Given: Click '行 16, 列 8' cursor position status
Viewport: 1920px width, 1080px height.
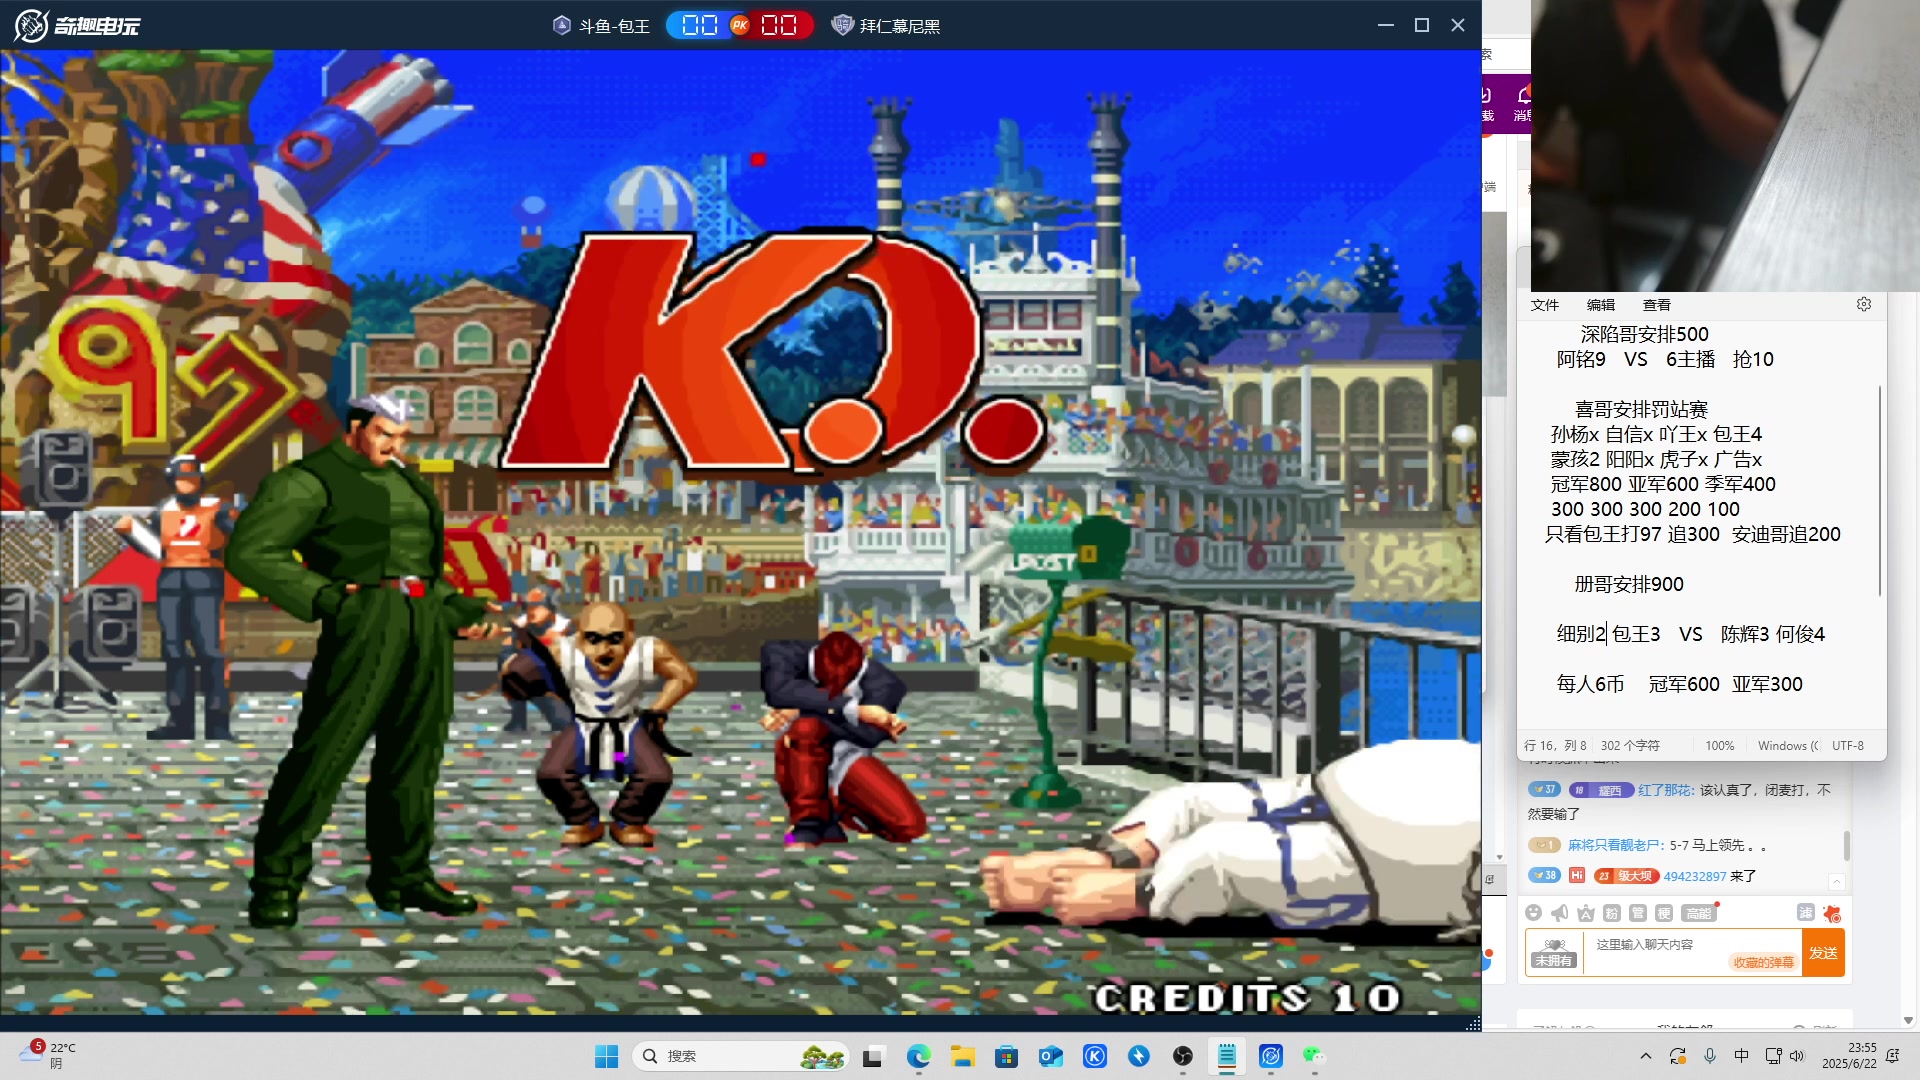Looking at the screenshot, I should (x=1555, y=745).
